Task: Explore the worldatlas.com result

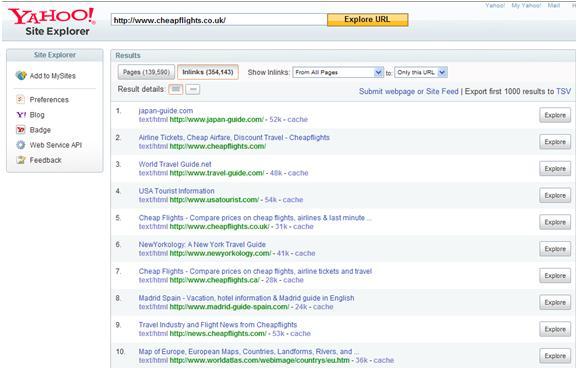Action: click(x=555, y=356)
